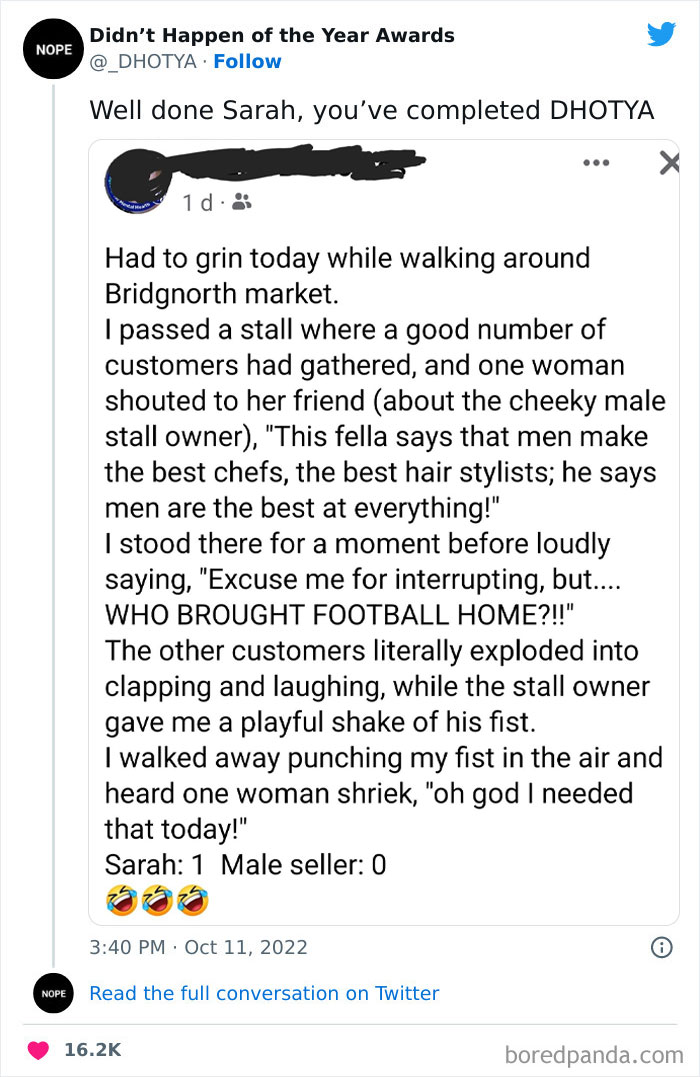The image size is (700, 1077).
Task: Click the 'Well done Sarah' tweet text
Action: click(x=372, y=110)
